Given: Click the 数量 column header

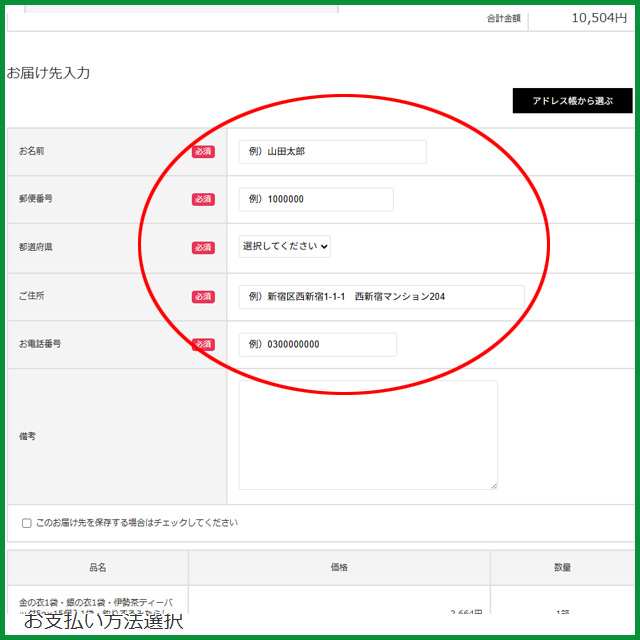Looking at the screenshot, I should 562,568.
